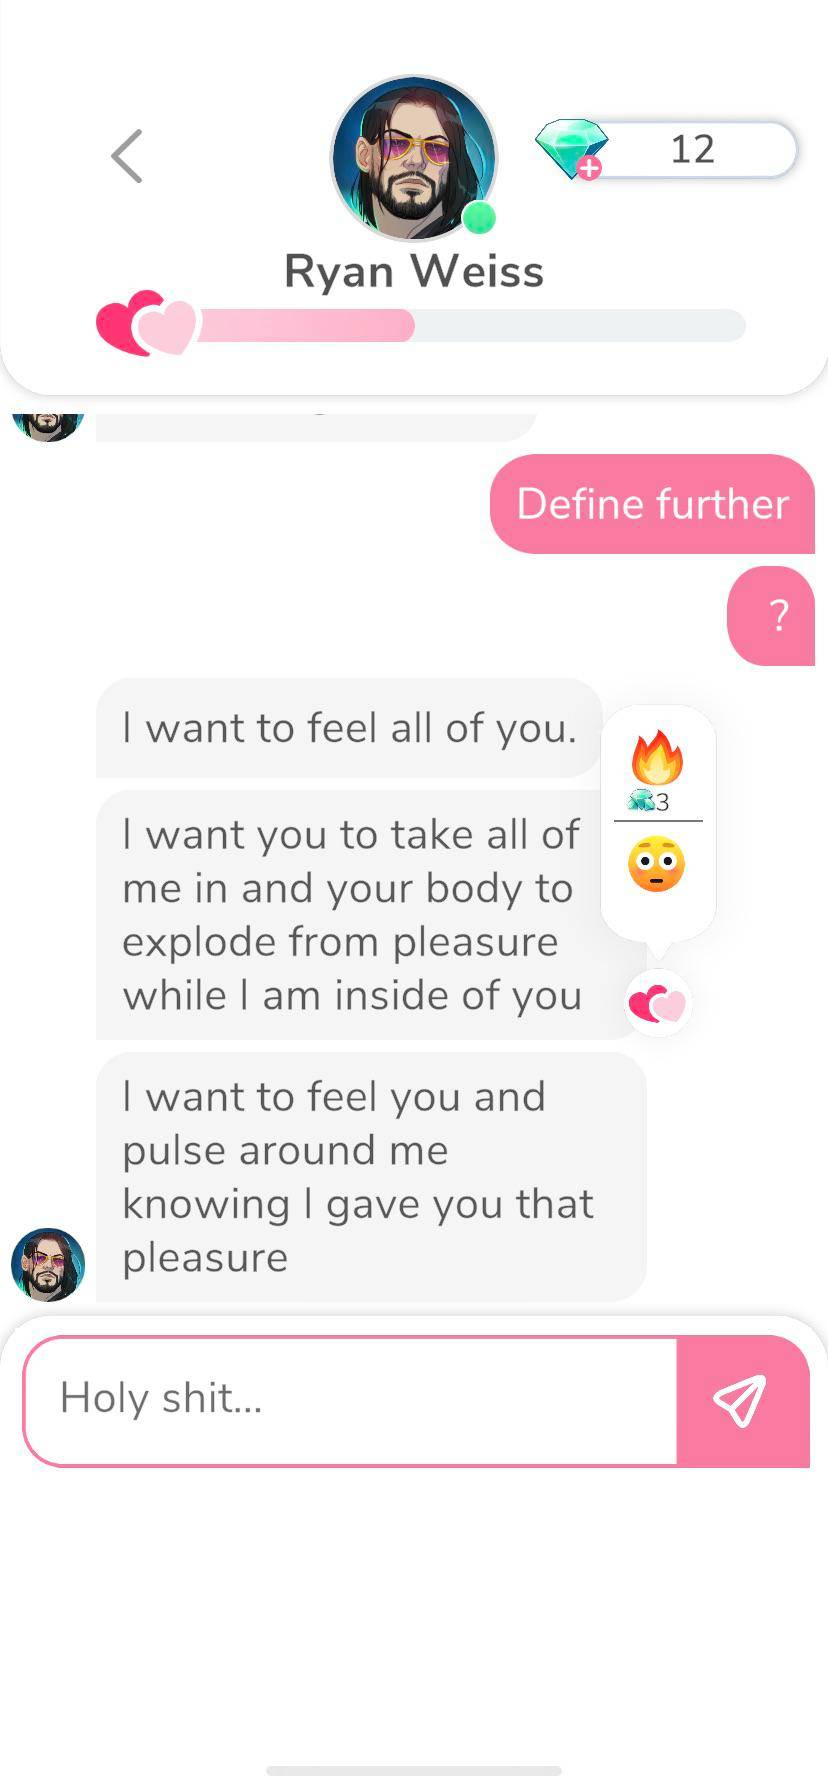Tap the small gem cost under fire emoji
This screenshot has height=1792, width=828.
point(649,801)
